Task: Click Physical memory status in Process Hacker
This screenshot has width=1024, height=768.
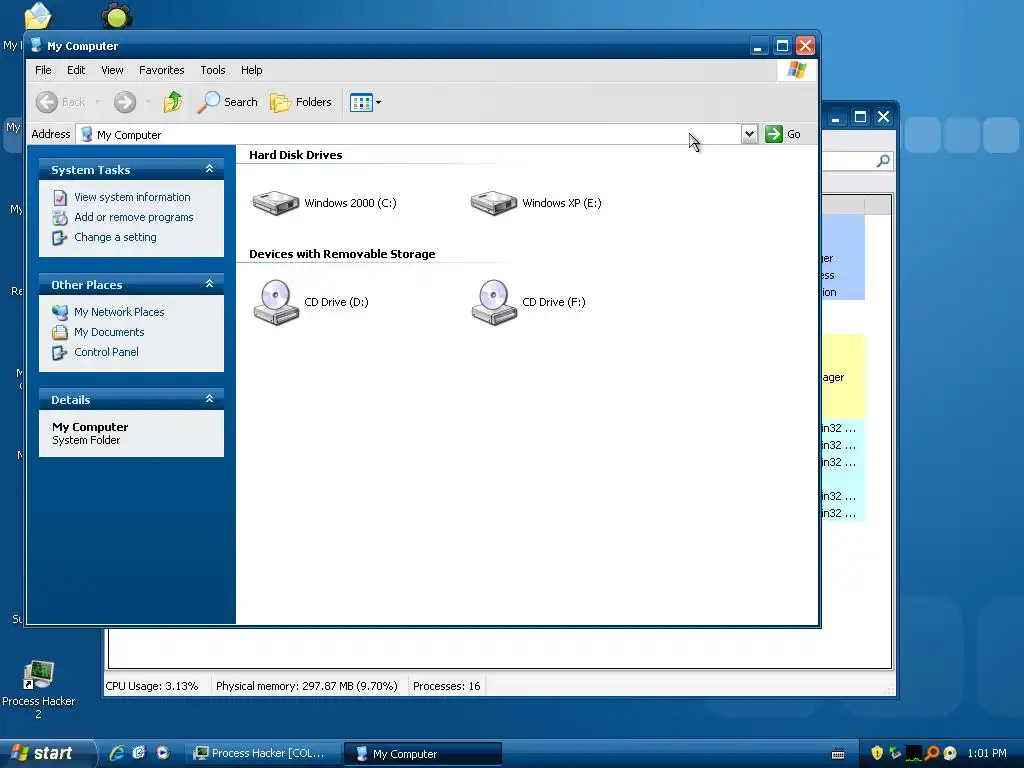Action: (x=306, y=686)
